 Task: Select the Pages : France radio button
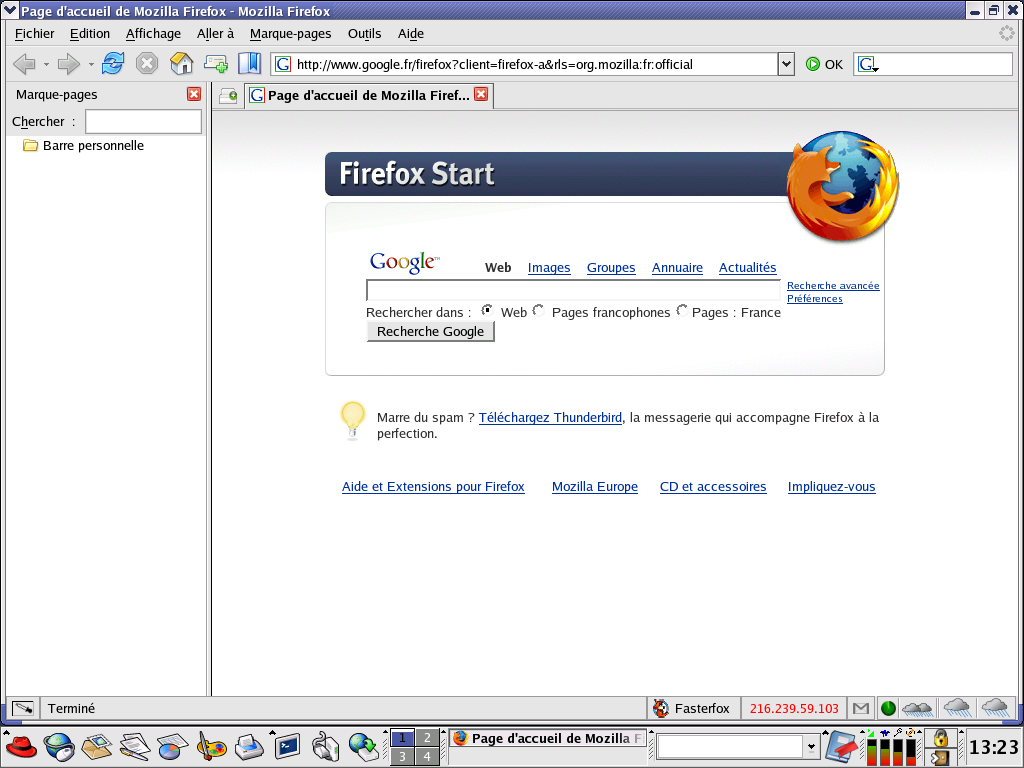[682, 311]
